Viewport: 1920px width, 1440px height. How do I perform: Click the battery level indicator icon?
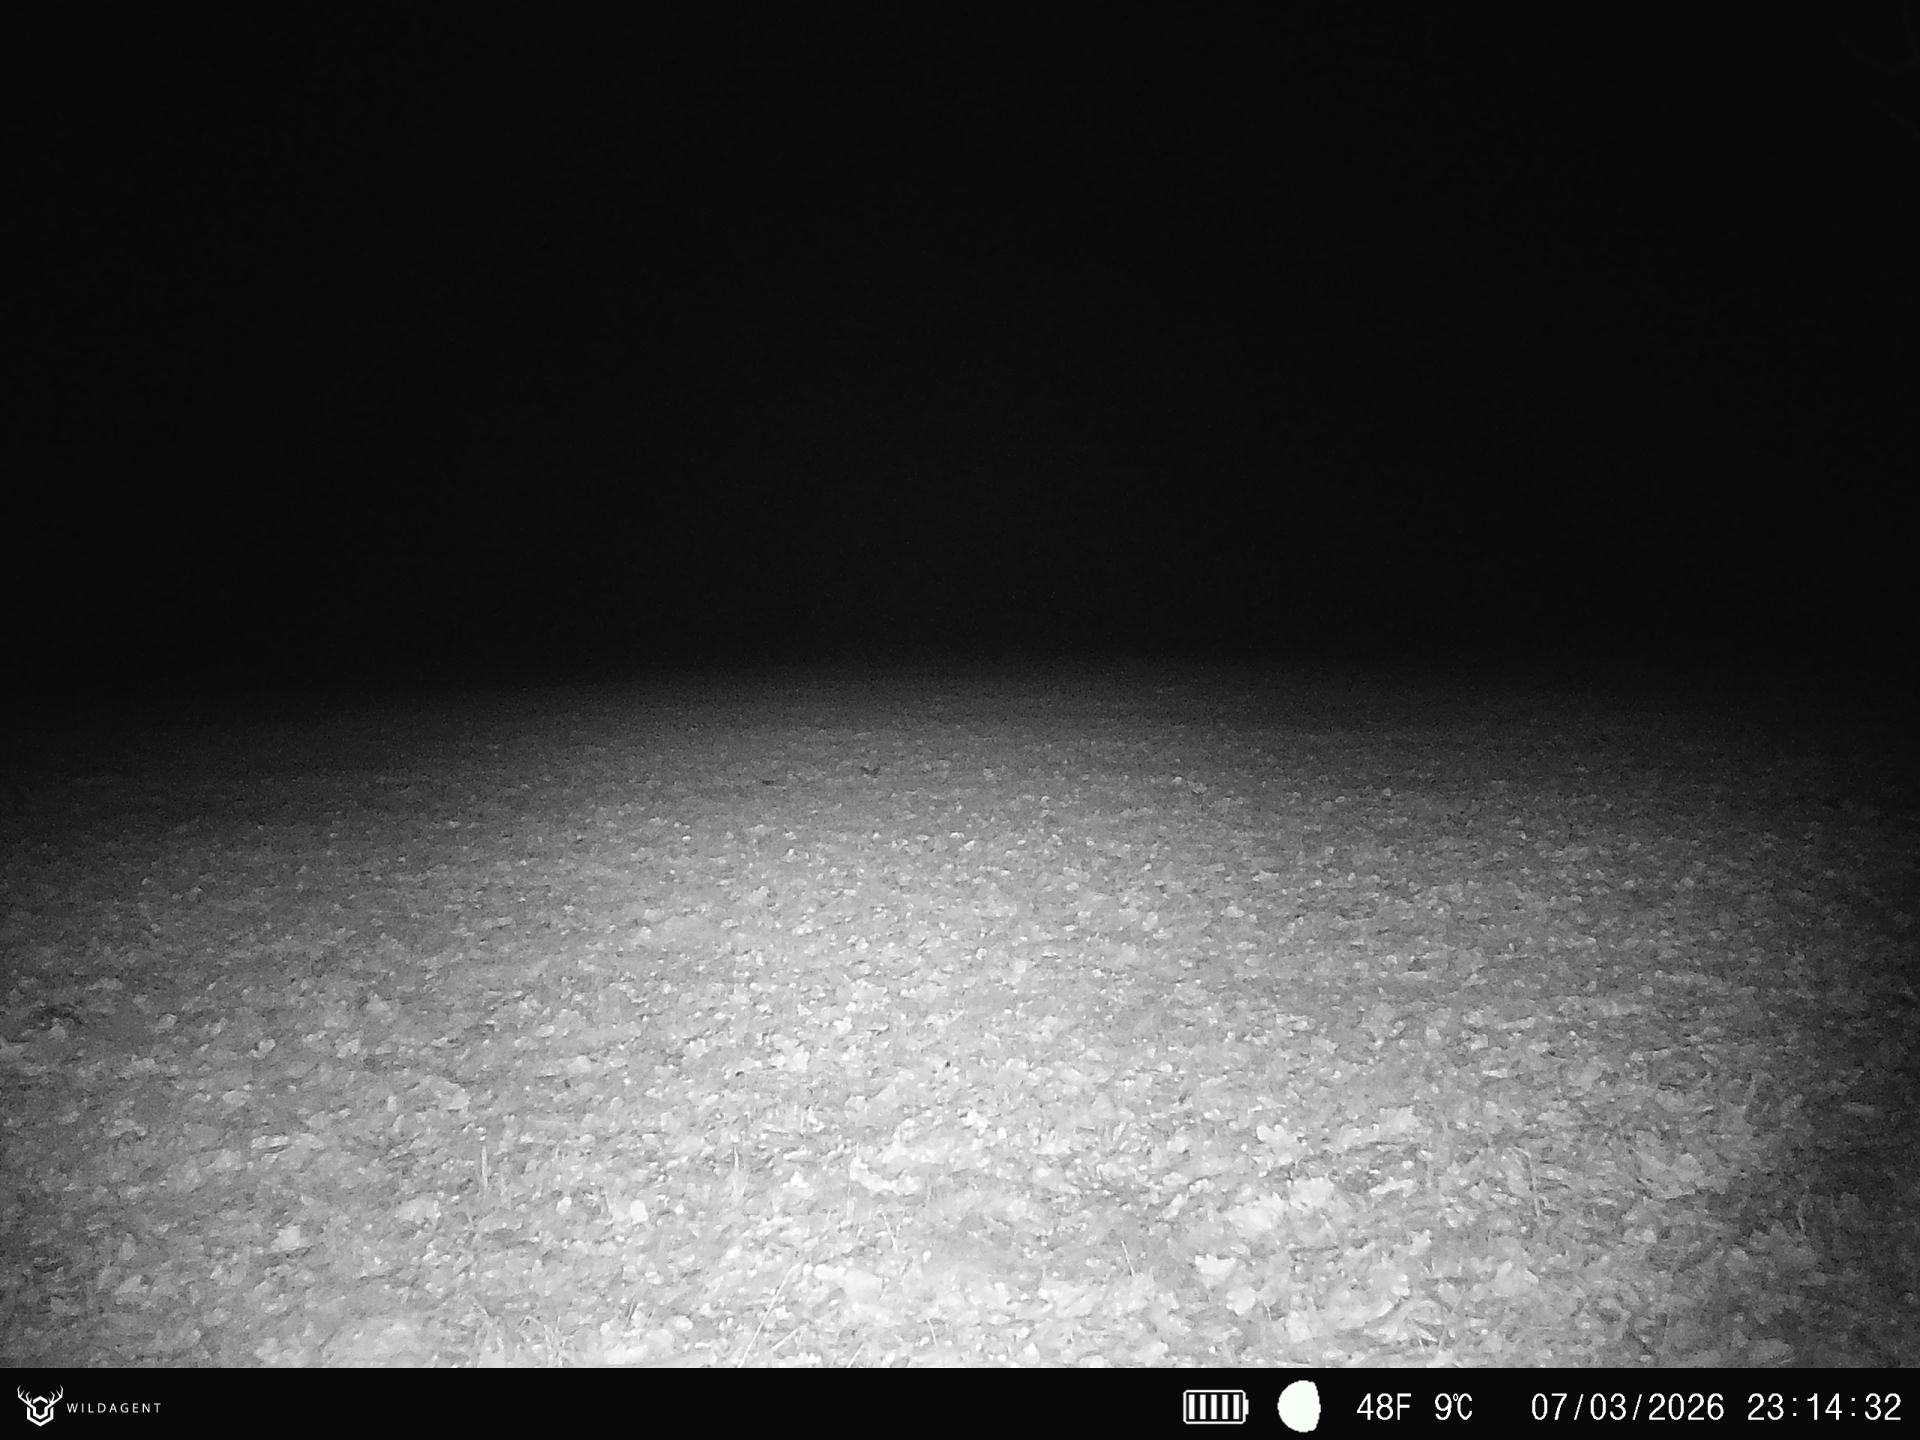pos(1214,1407)
